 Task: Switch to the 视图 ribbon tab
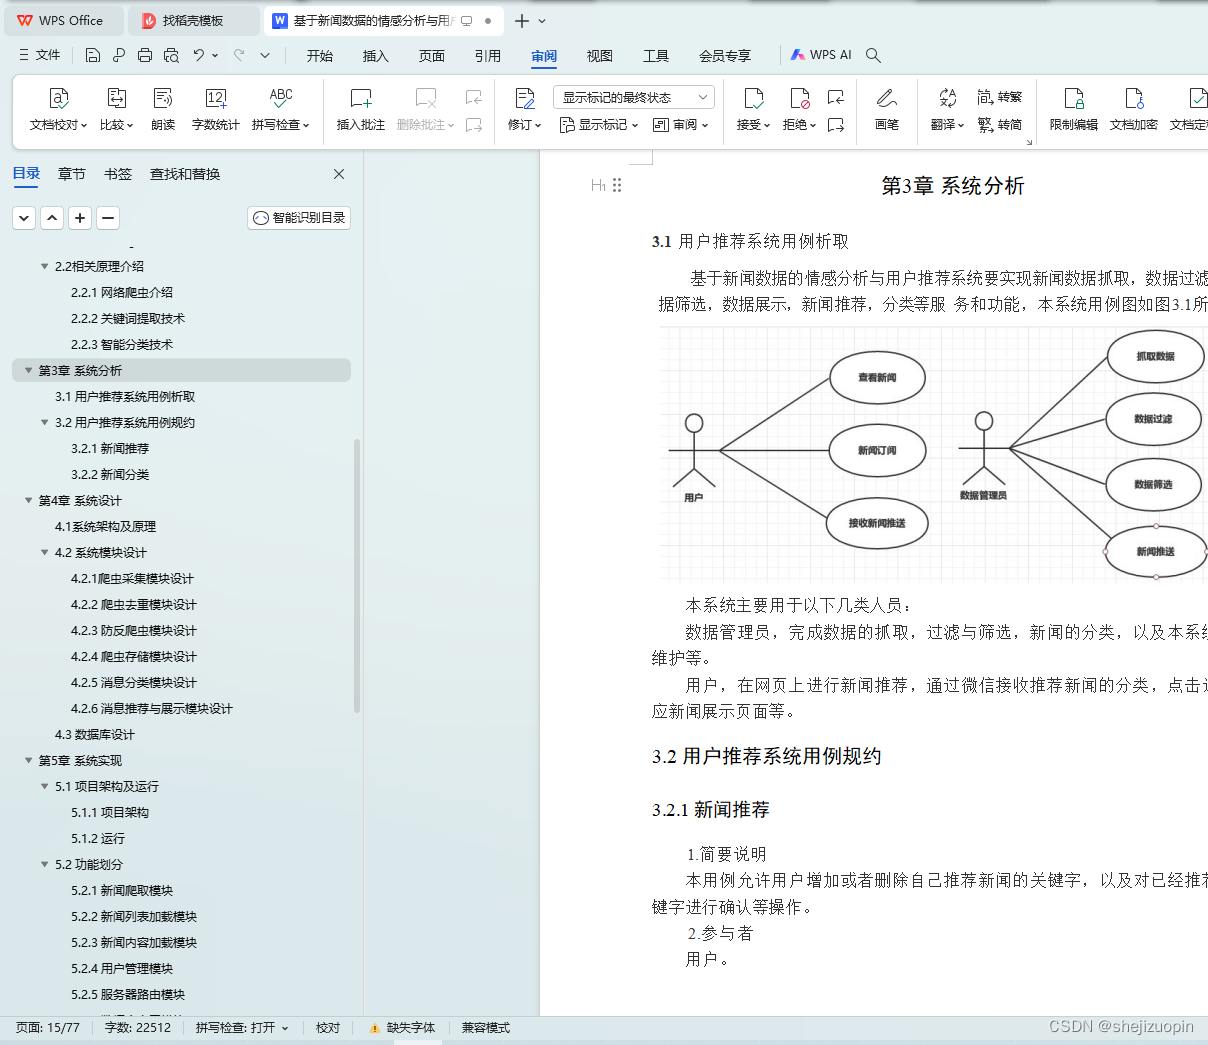point(600,56)
